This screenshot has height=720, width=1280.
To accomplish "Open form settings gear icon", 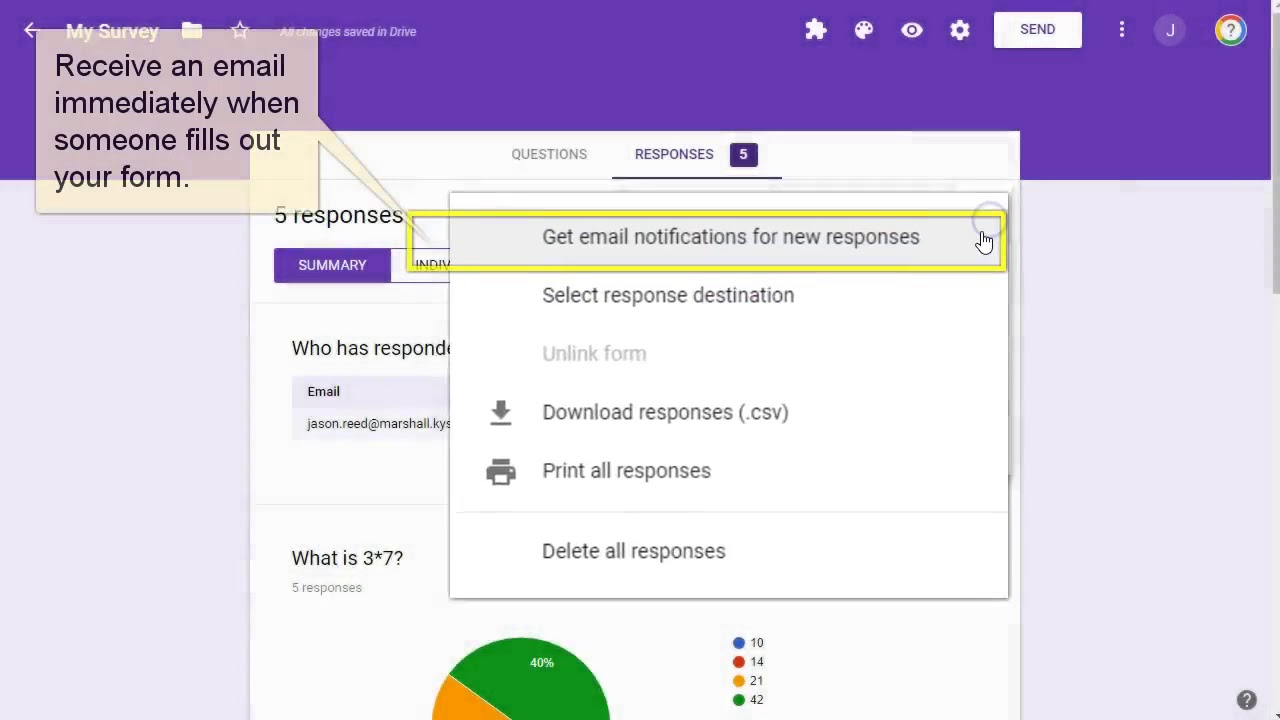I will 960,30.
